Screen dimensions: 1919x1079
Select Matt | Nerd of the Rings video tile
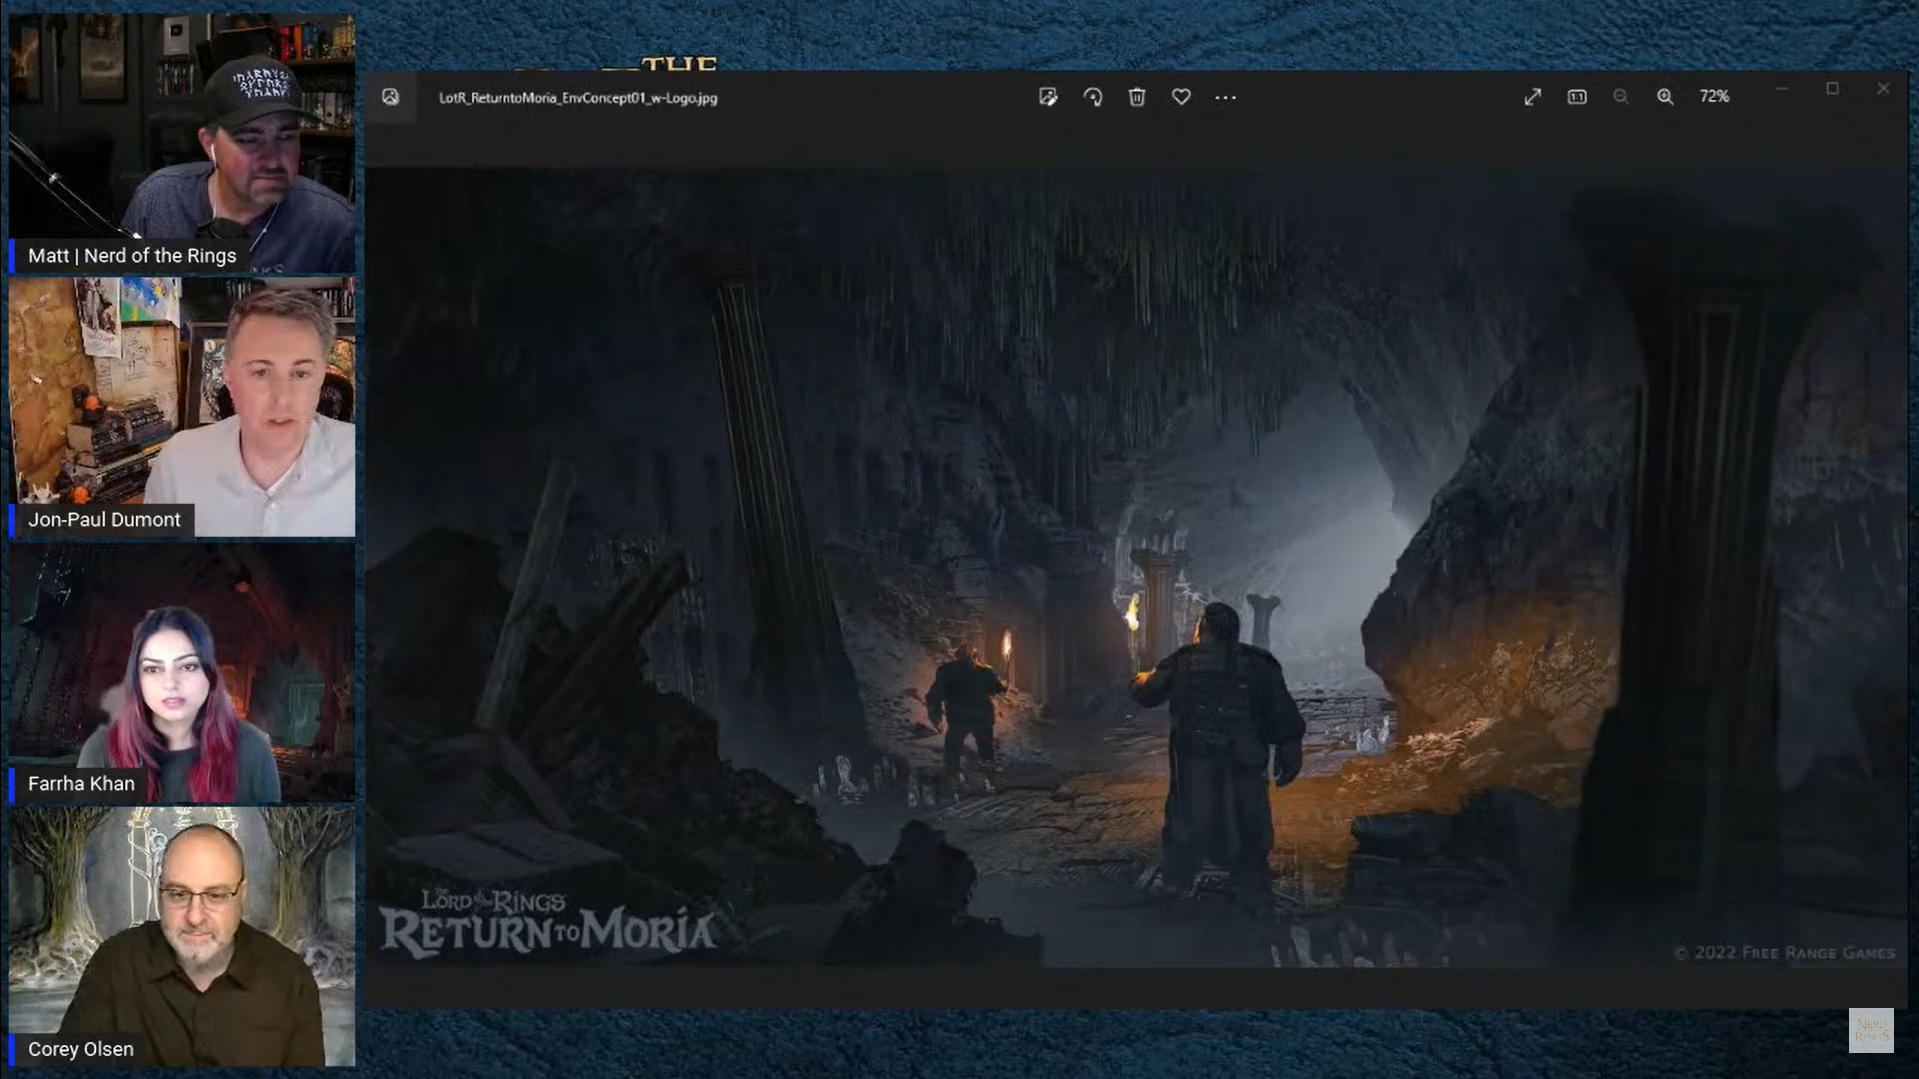point(182,143)
